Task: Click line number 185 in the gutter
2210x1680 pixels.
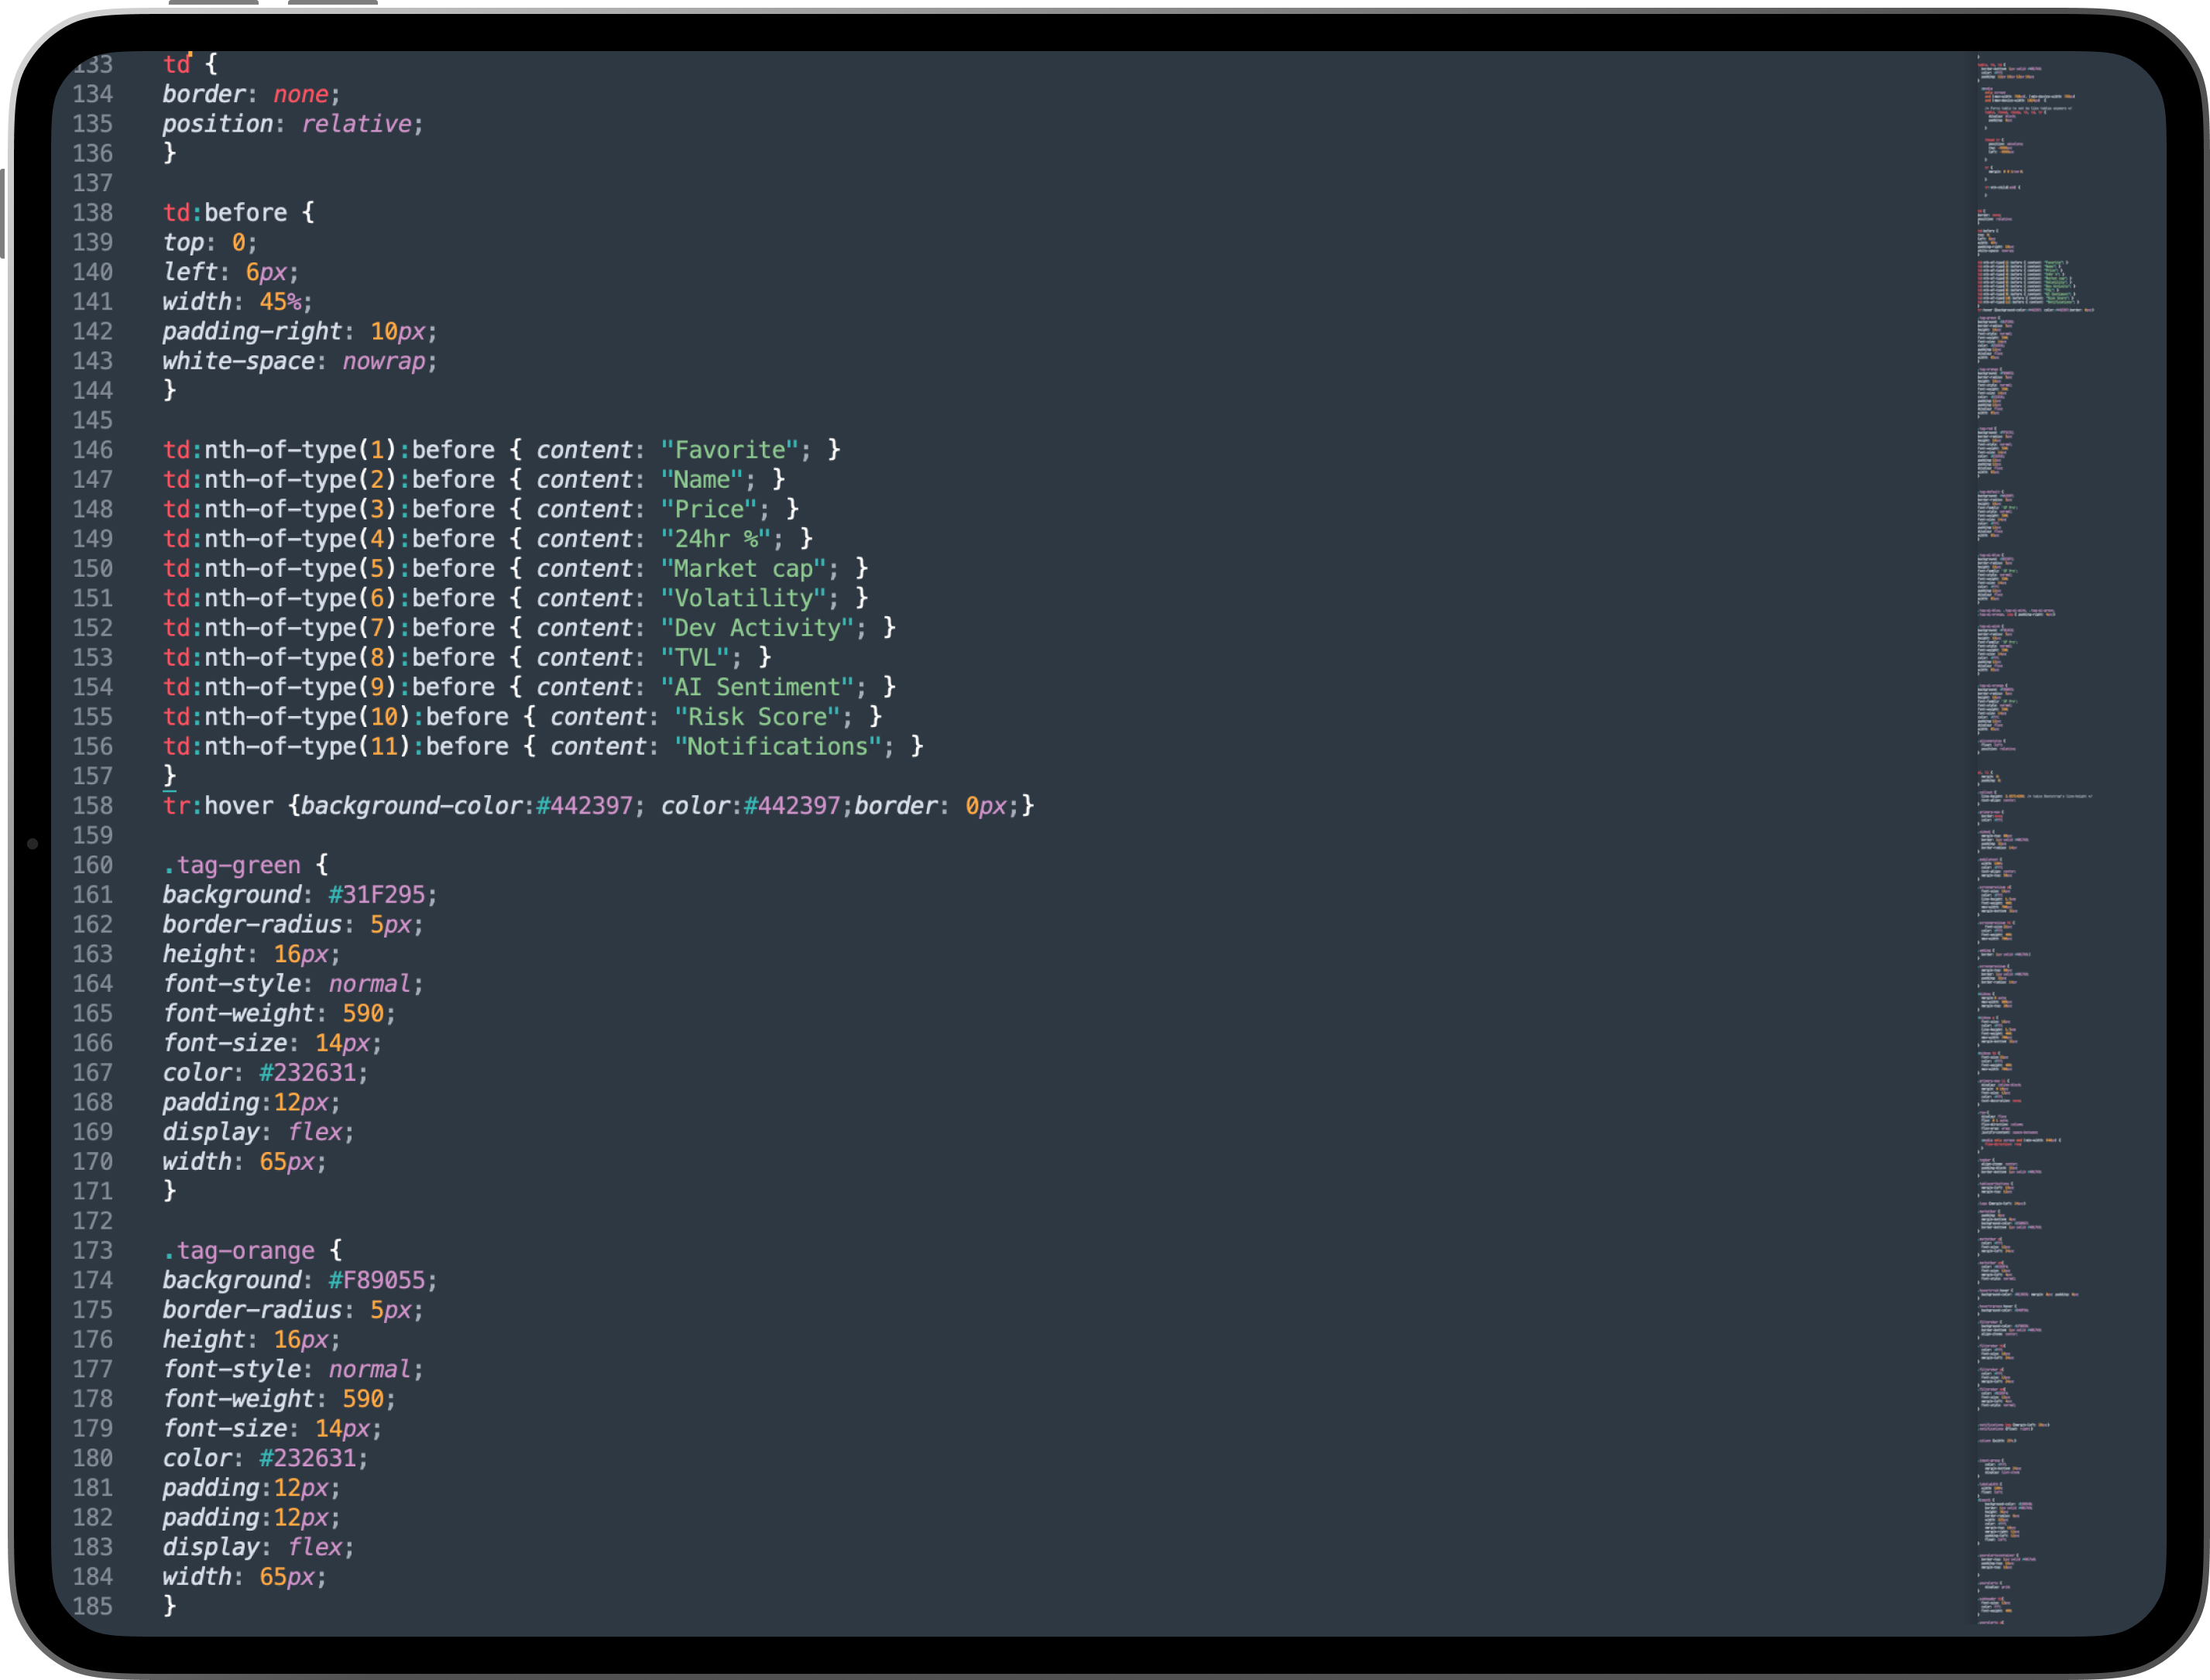Action: tap(92, 1607)
